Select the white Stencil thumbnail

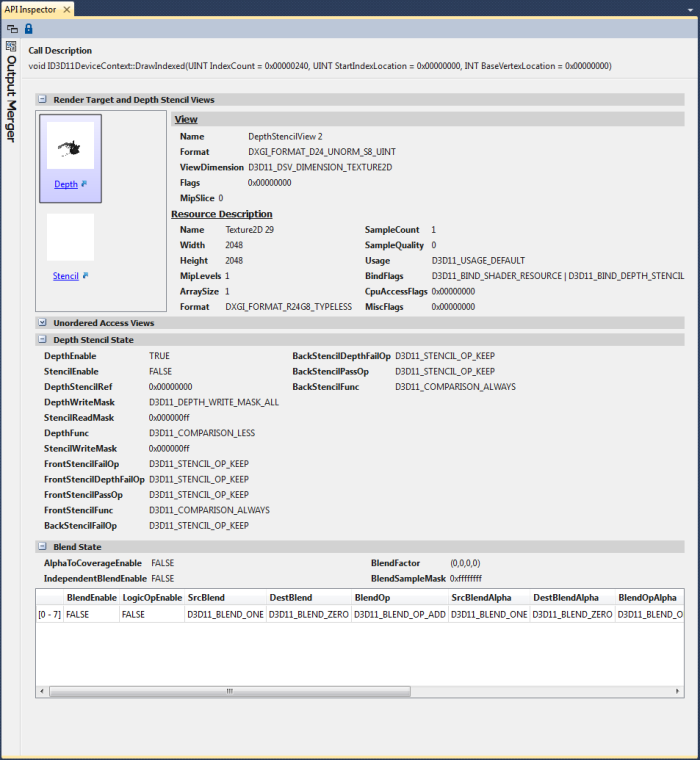70,238
